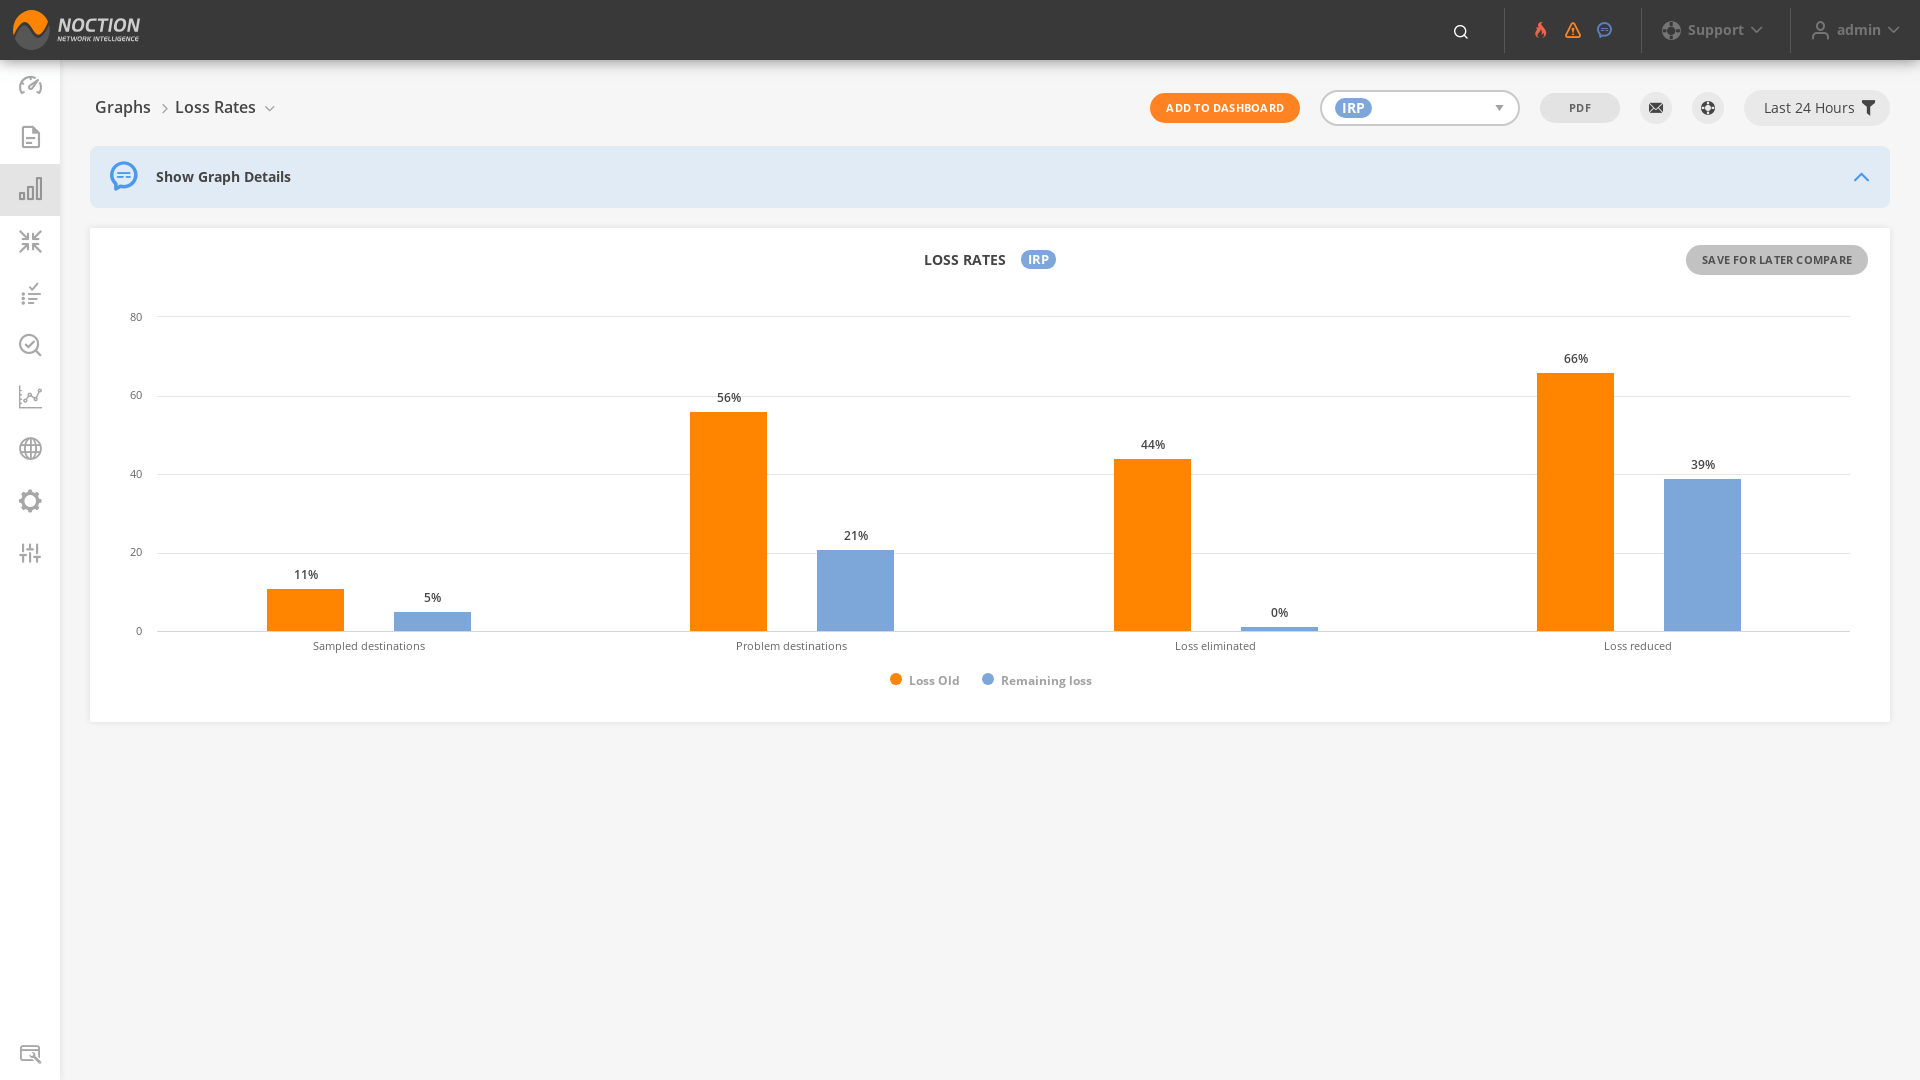The height and width of the screenshot is (1080, 1920).
Task: Click the ADD TO DASHBOARD button
Action: [x=1225, y=108]
